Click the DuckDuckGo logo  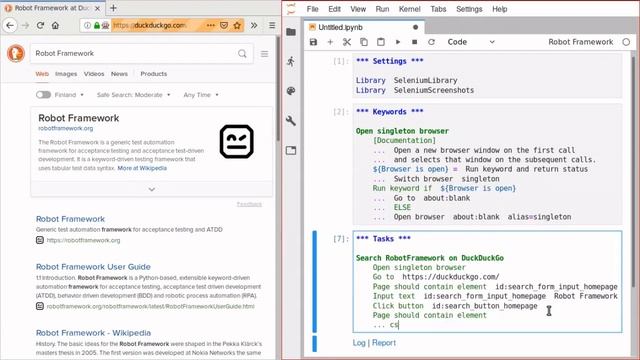[16, 53]
